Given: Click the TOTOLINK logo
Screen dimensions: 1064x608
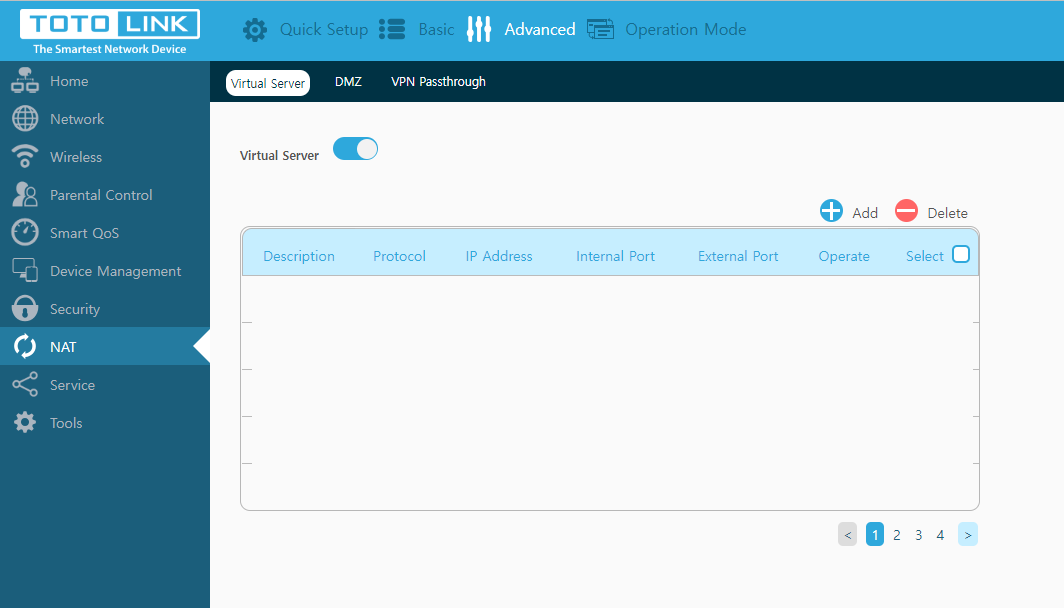Looking at the screenshot, I should click(x=110, y=24).
